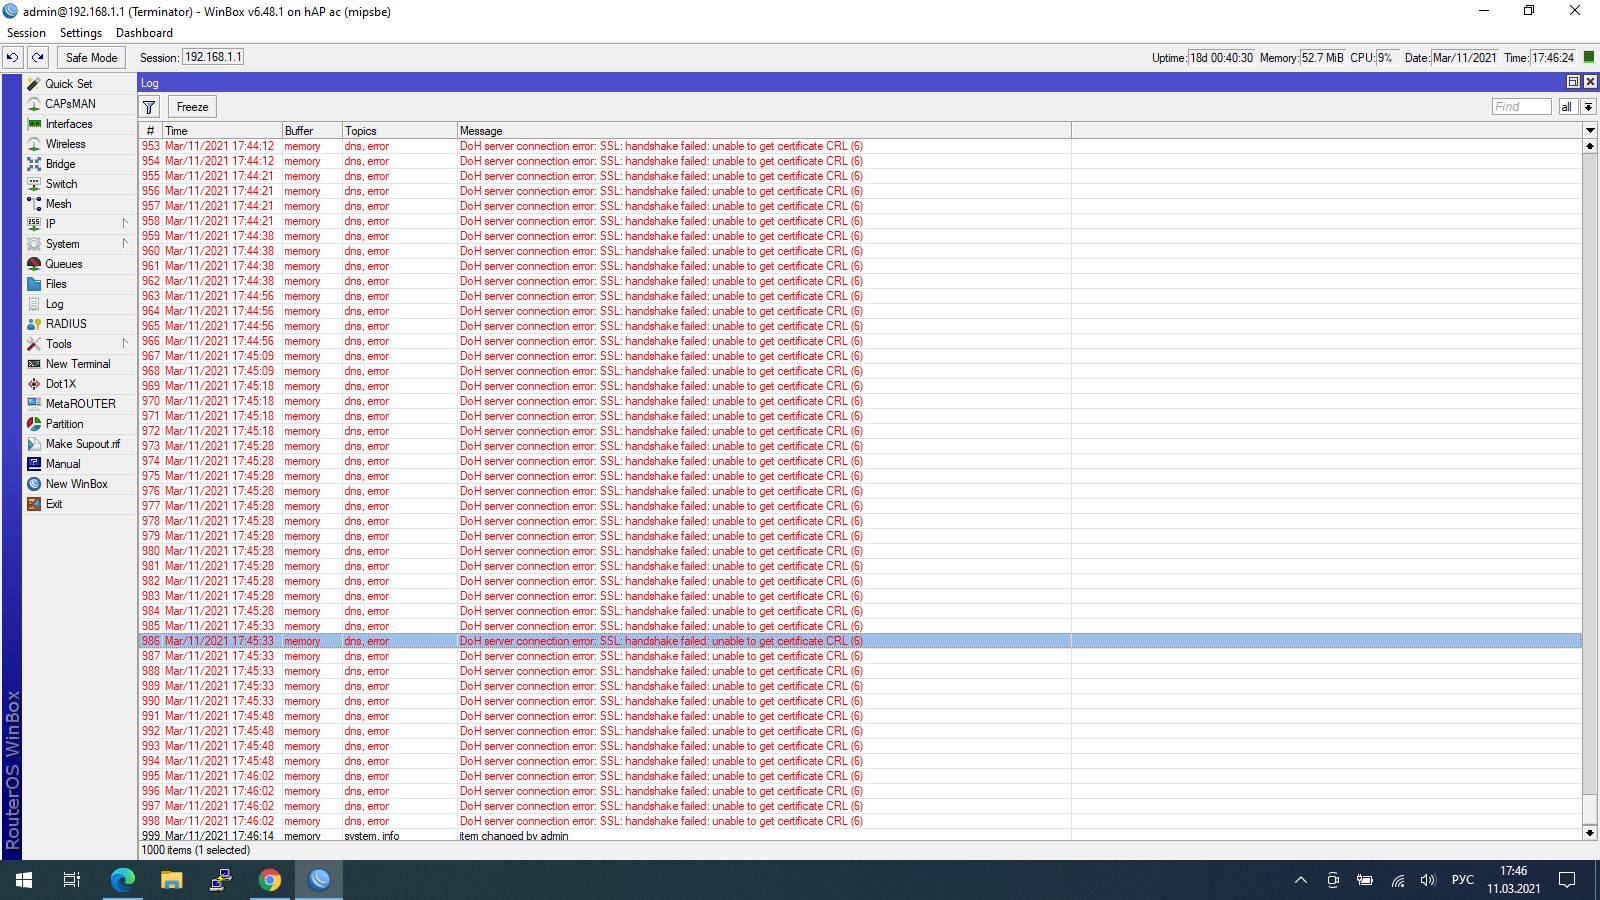This screenshot has width=1600, height=900.
Task: Click Make Supout.rif in sidebar
Action: click(82, 444)
